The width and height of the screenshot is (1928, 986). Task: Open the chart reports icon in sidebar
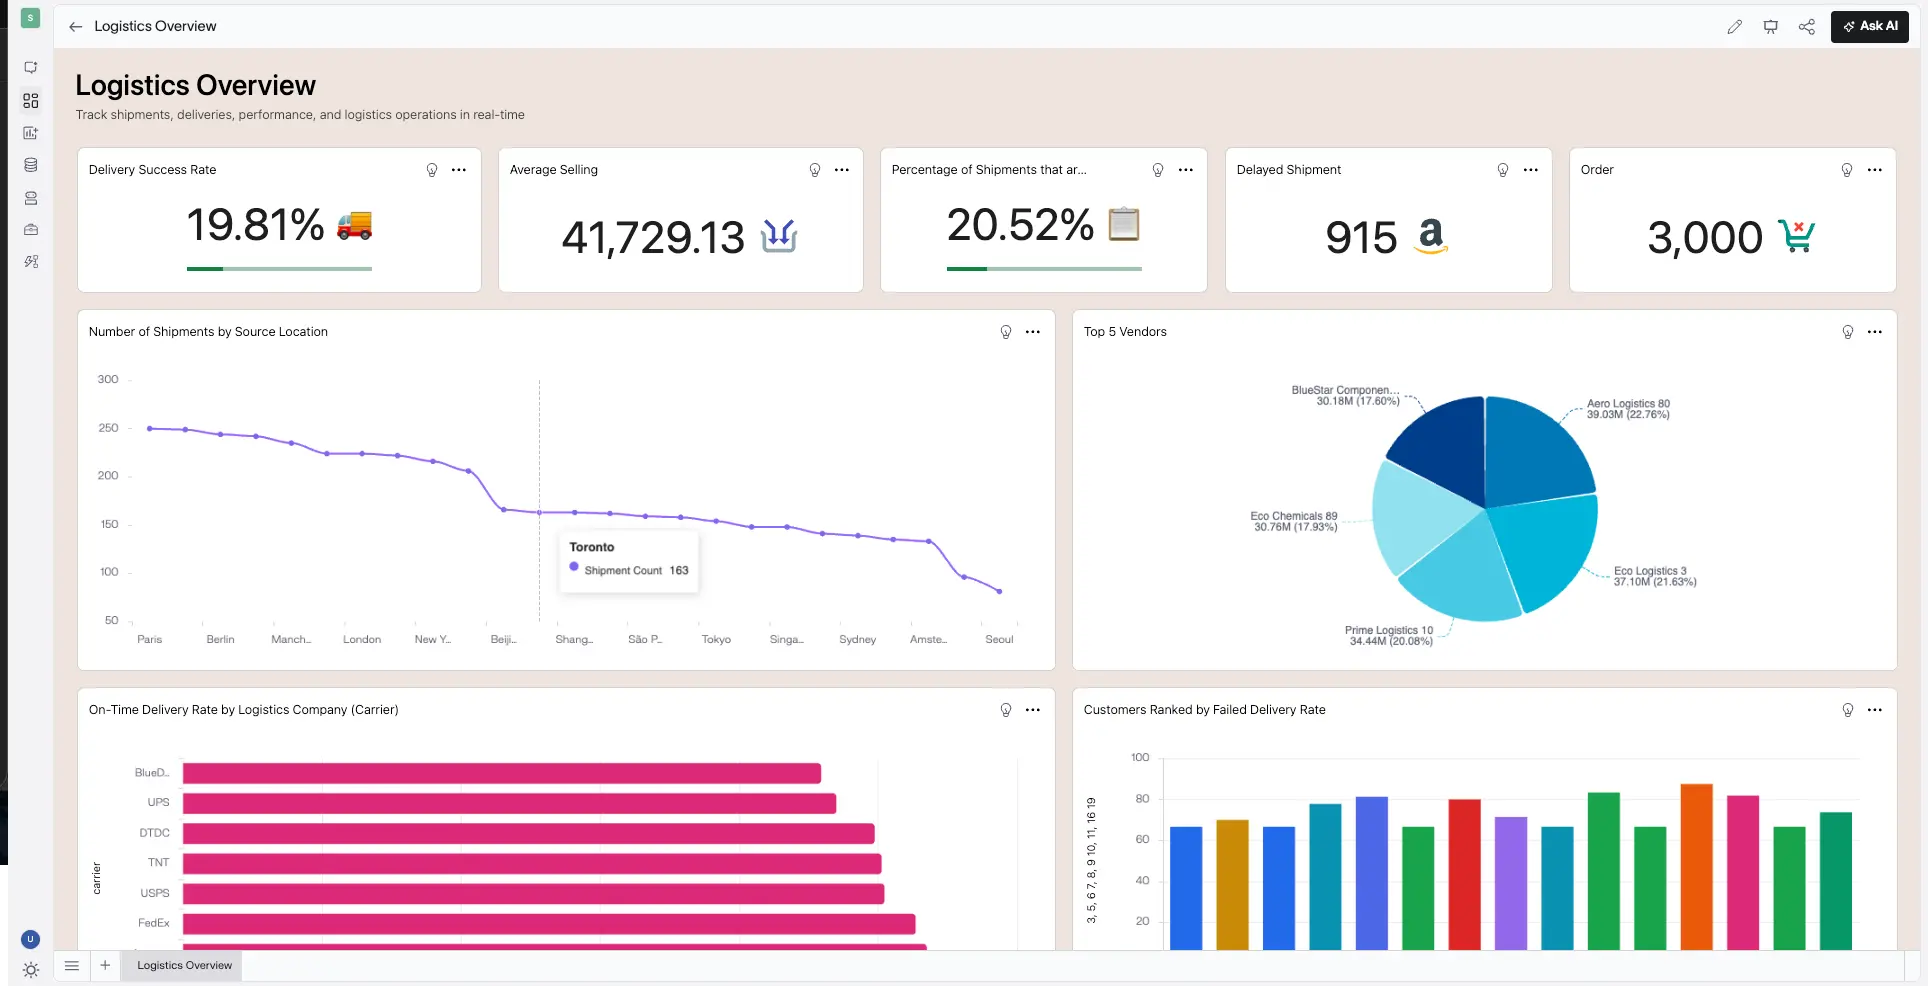[30, 133]
